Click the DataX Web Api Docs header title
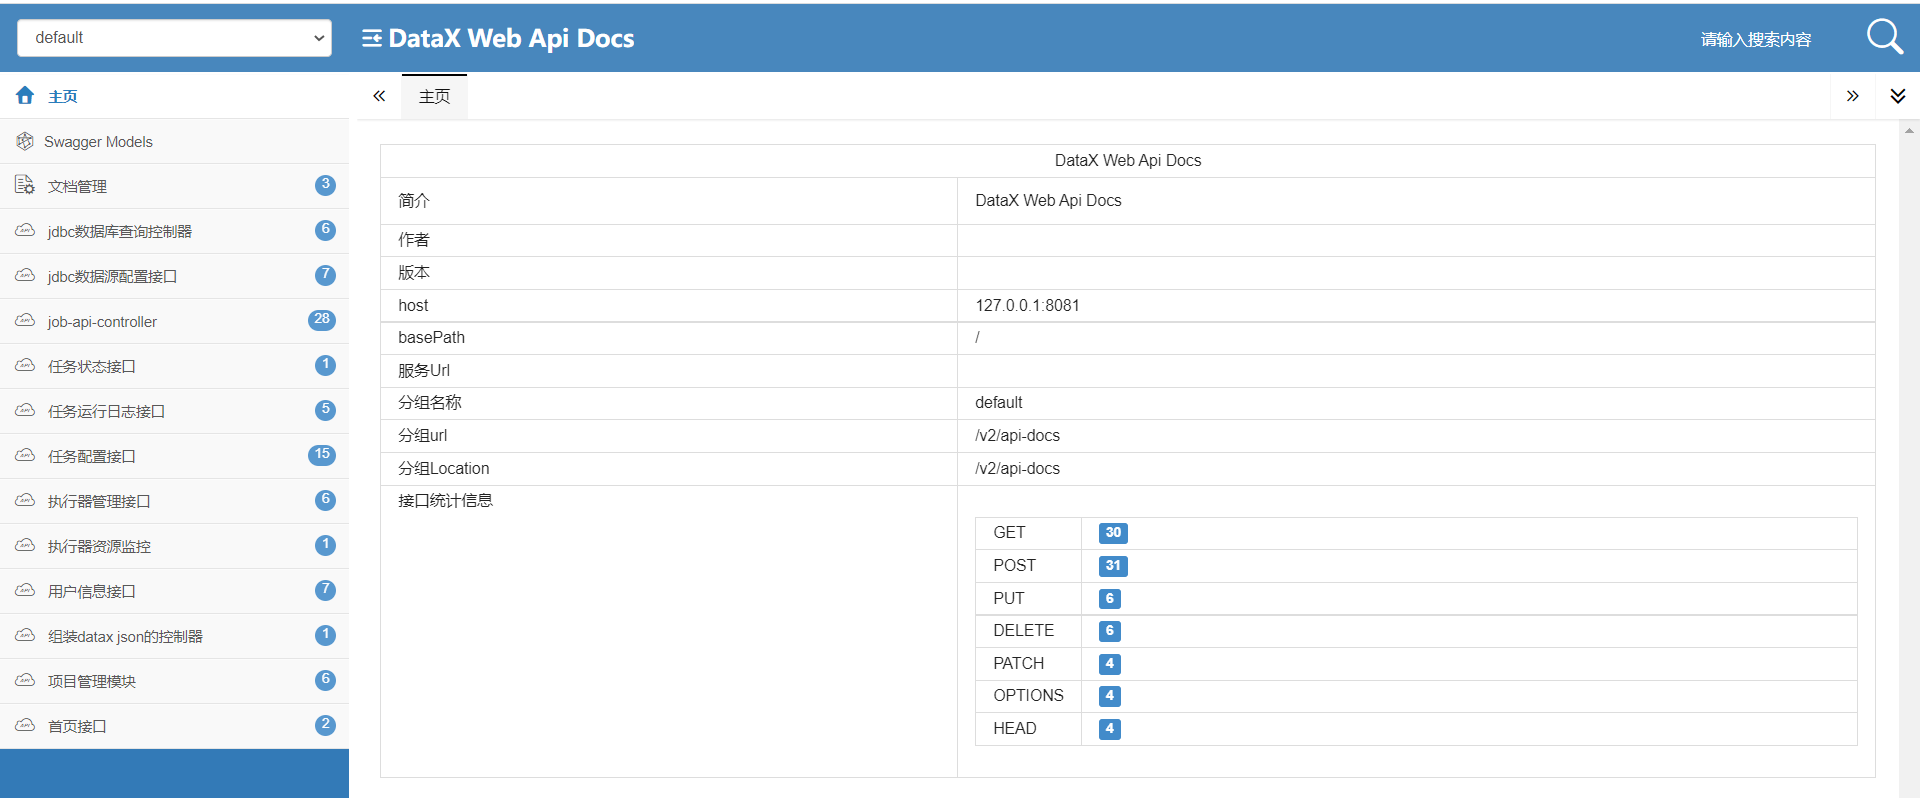Viewport: 1920px width, 798px height. click(x=511, y=38)
